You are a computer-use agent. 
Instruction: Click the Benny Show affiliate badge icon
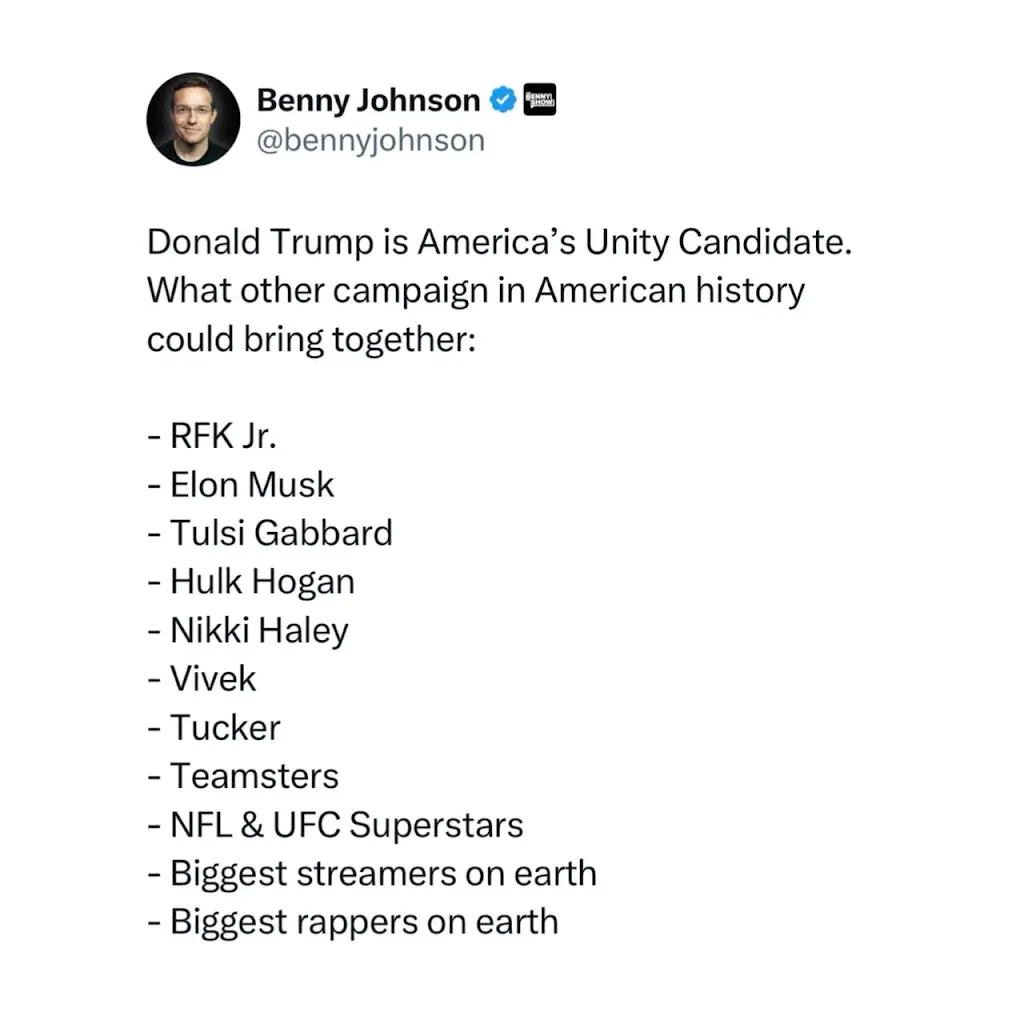[539, 99]
